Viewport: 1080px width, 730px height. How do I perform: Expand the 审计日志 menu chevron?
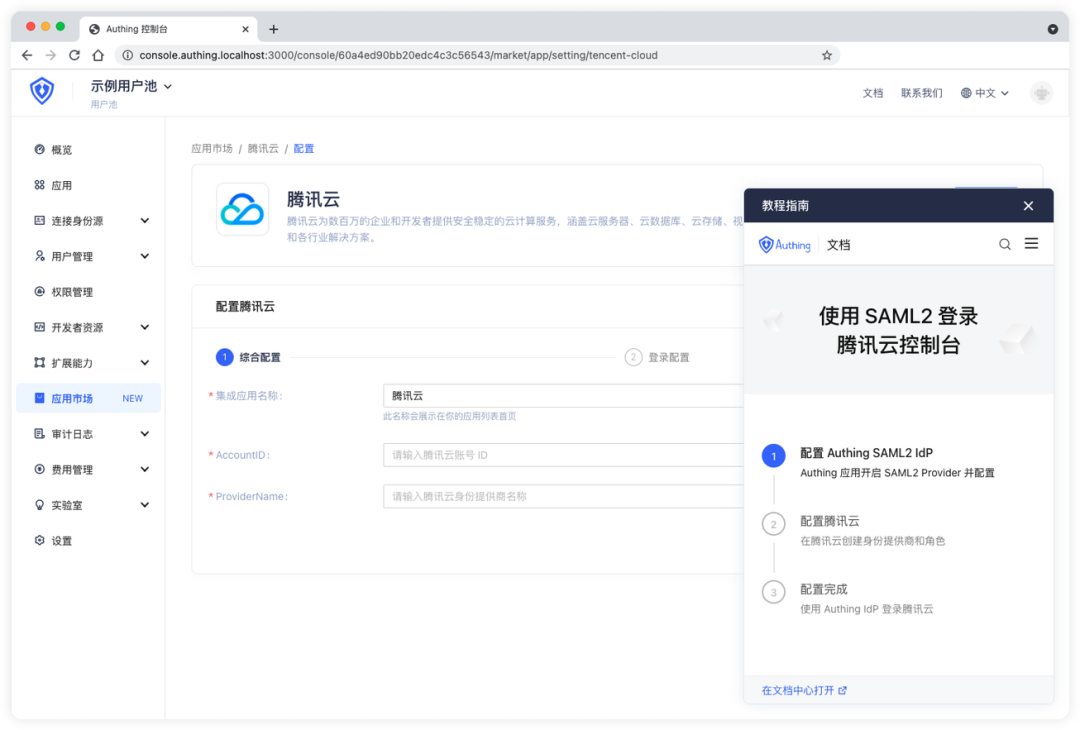145,434
